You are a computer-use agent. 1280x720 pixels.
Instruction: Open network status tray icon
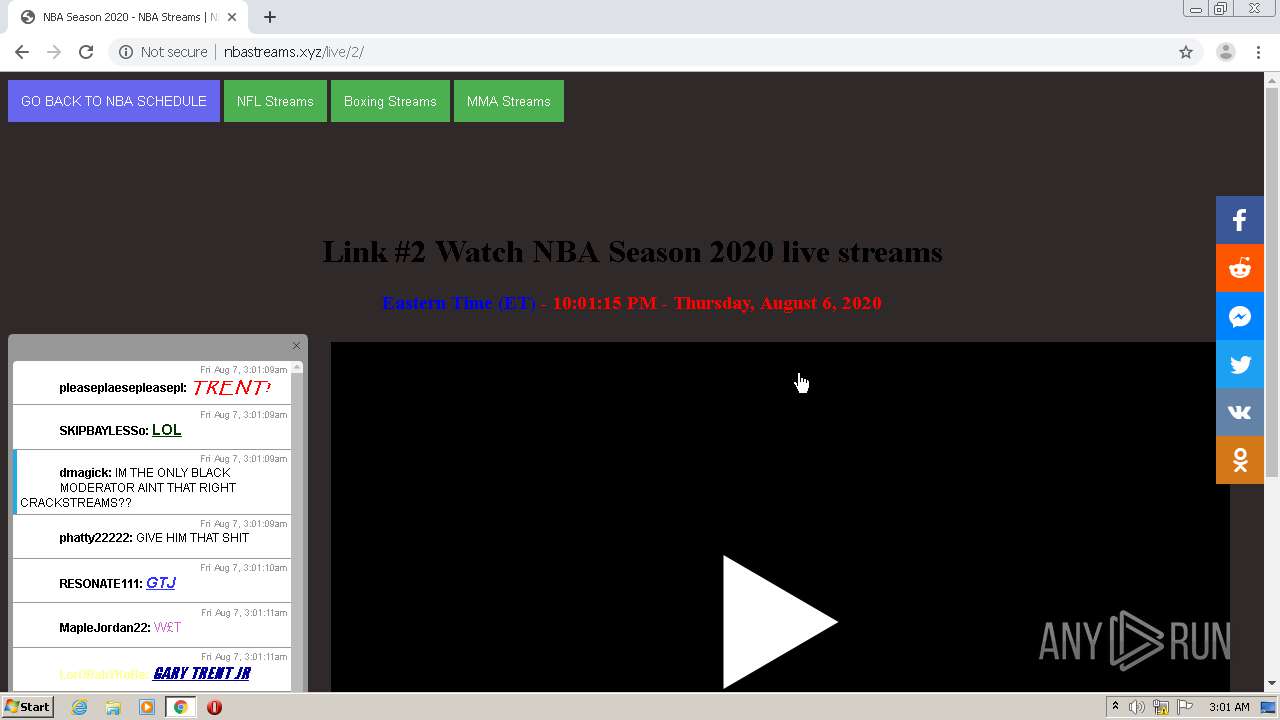click(x=1161, y=707)
